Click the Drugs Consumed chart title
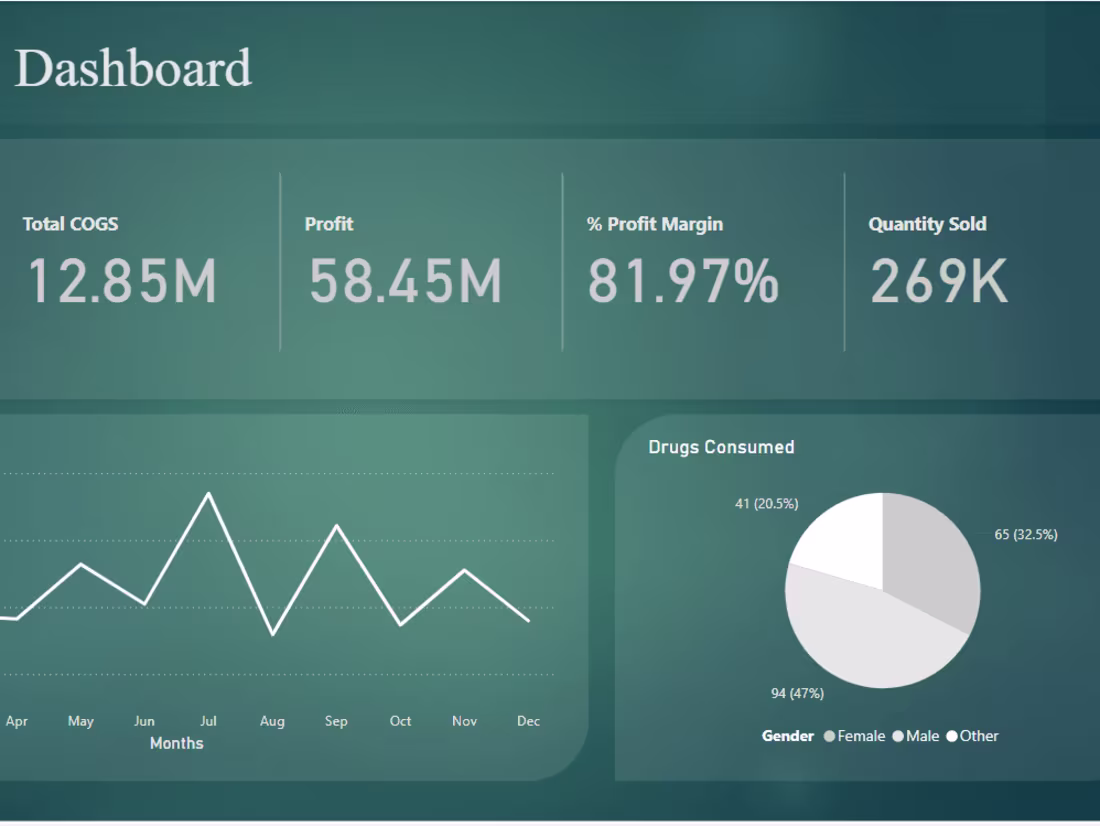The width and height of the screenshot is (1100, 826). click(721, 447)
